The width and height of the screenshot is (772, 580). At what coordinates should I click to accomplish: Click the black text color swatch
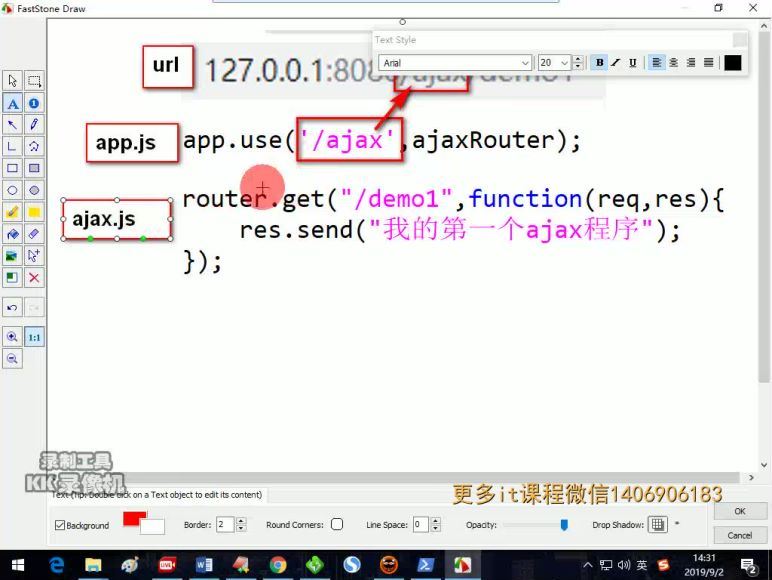733,63
